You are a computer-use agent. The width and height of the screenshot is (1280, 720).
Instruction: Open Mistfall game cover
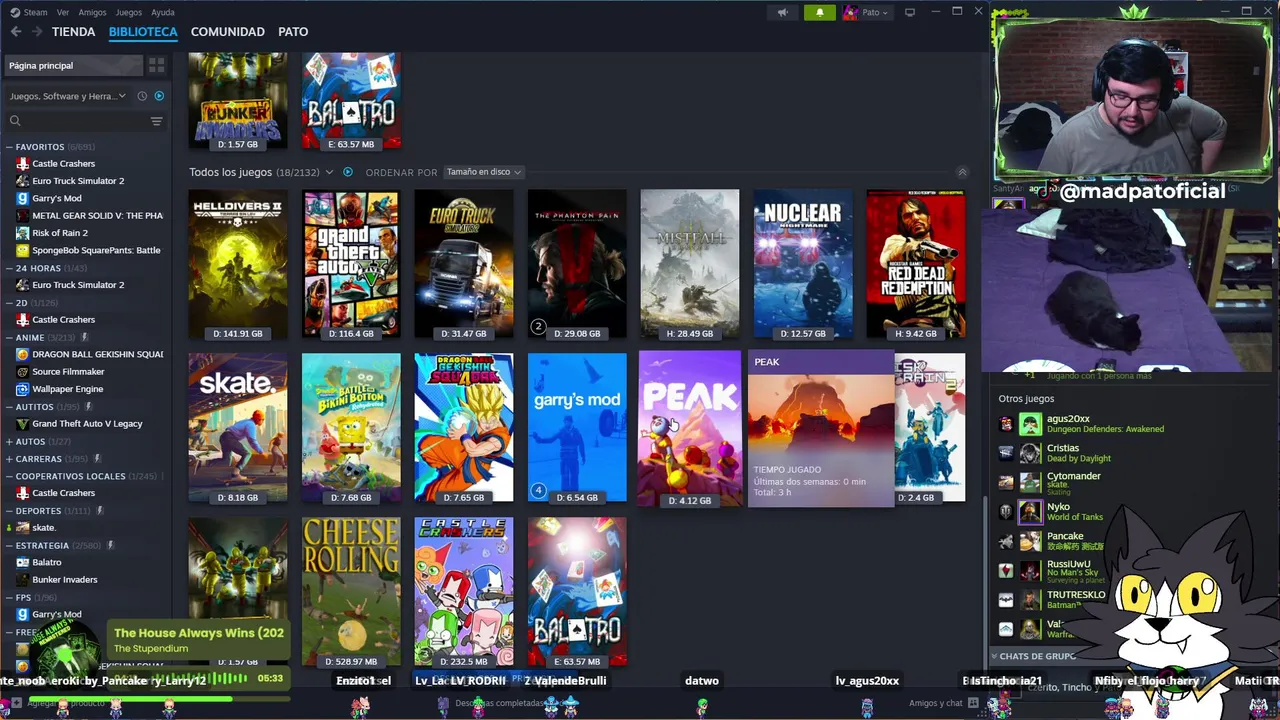(690, 264)
